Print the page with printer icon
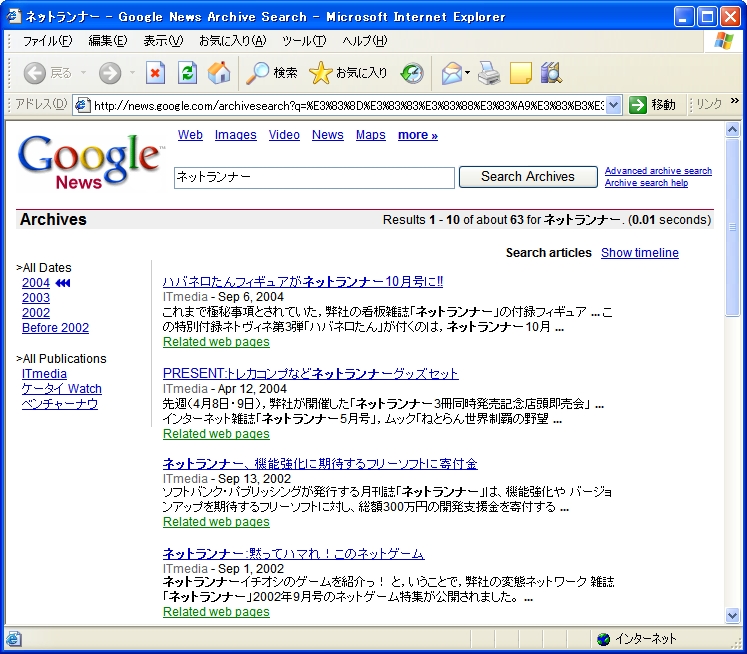 tap(489, 73)
